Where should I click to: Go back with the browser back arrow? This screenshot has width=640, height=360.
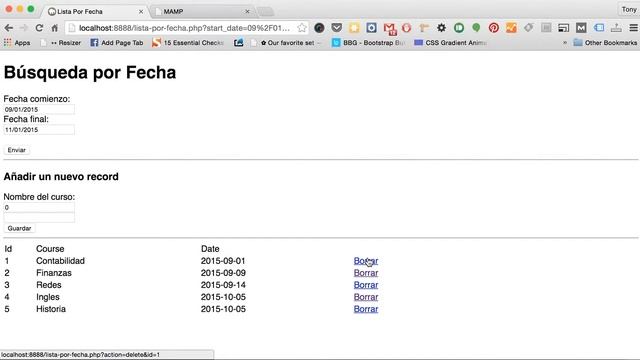click(9, 28)
